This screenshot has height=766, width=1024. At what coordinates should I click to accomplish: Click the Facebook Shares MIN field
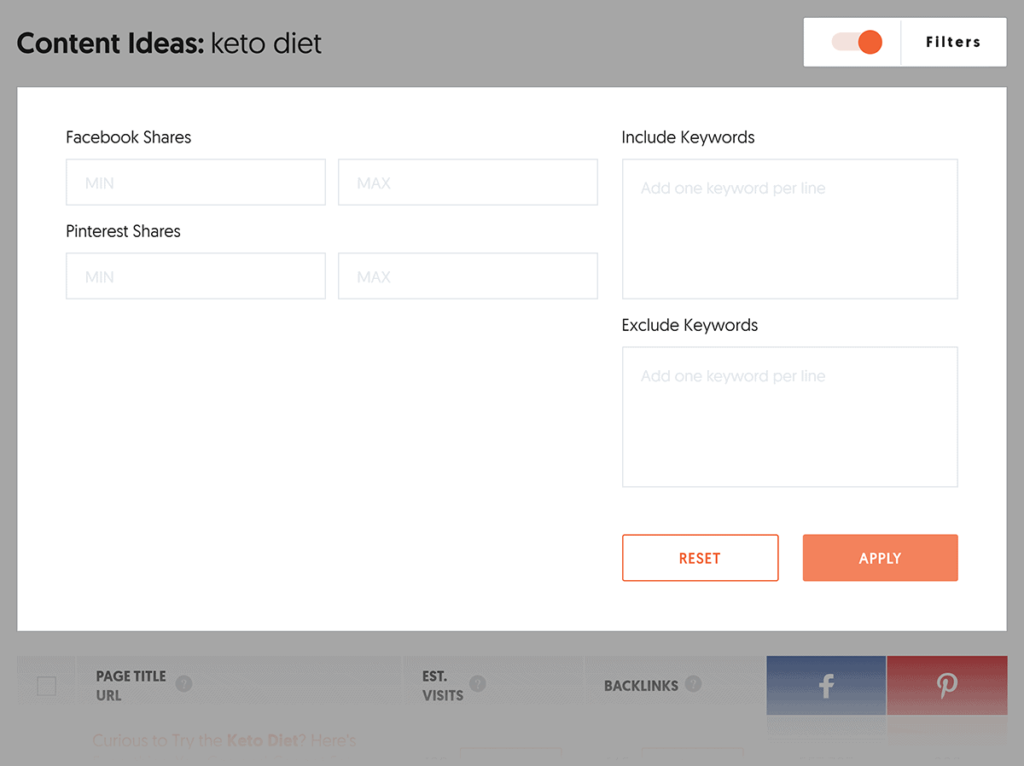tap(195, 183)
